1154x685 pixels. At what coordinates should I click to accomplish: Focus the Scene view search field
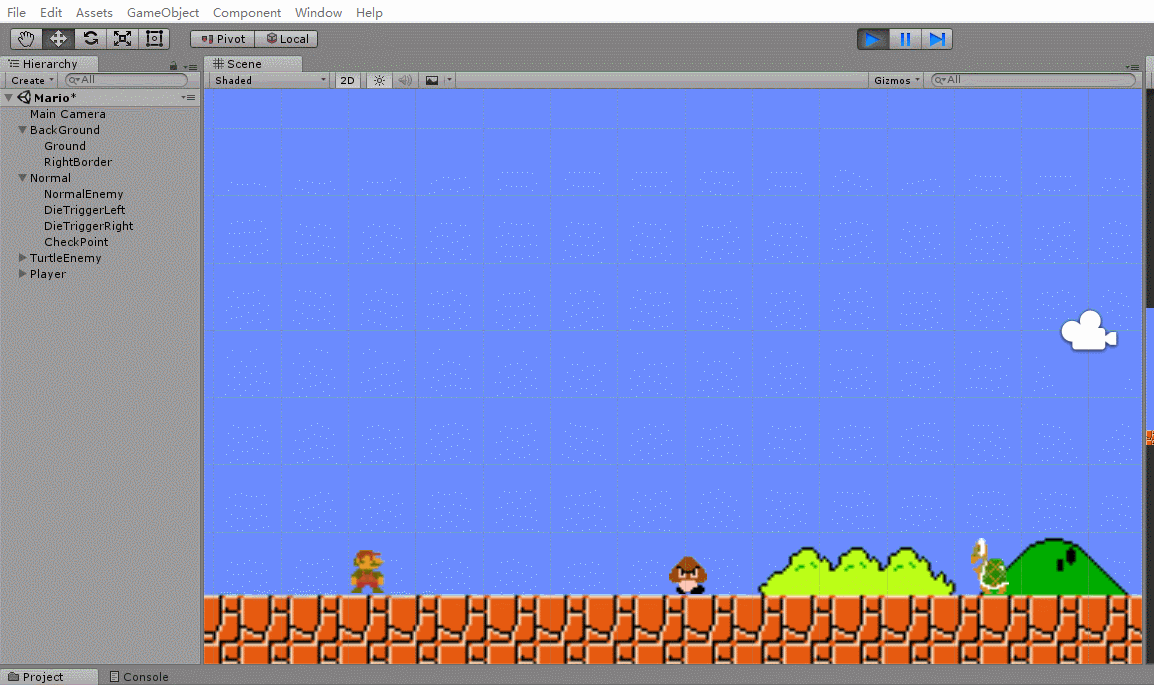pos(1033,79)
